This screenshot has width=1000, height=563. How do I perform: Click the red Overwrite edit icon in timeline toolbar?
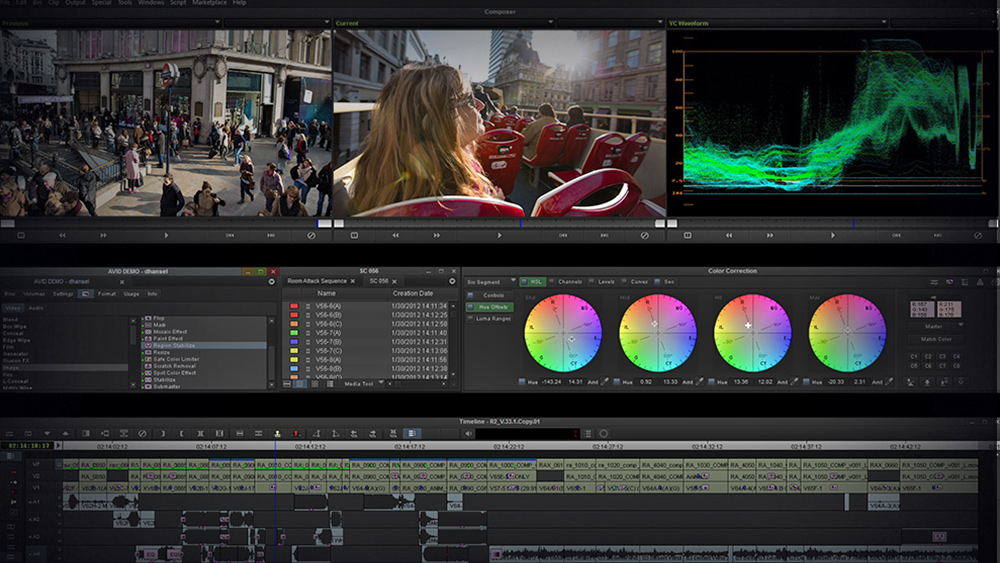point(296,433)
